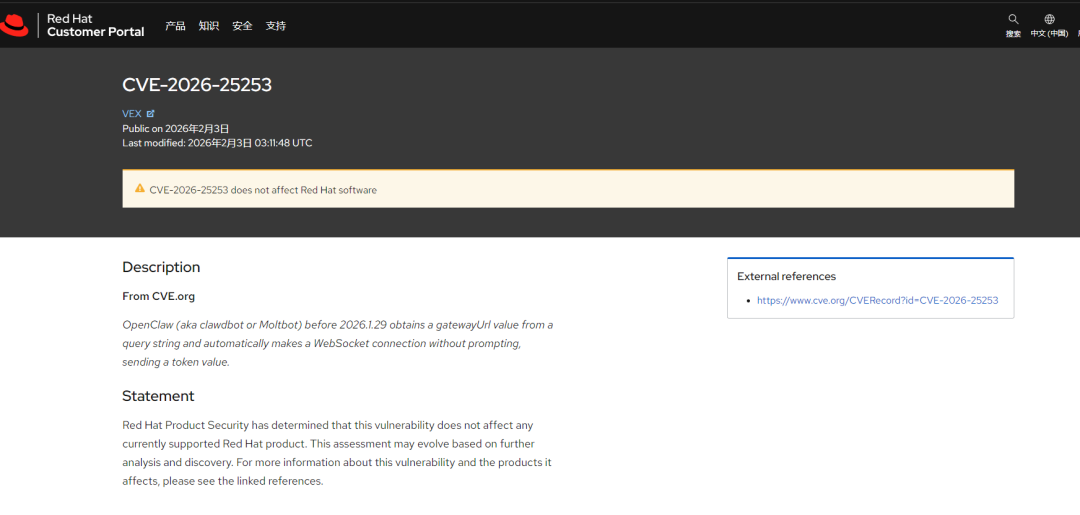Click the red fedora Red Hat logo

pos(14,25)
